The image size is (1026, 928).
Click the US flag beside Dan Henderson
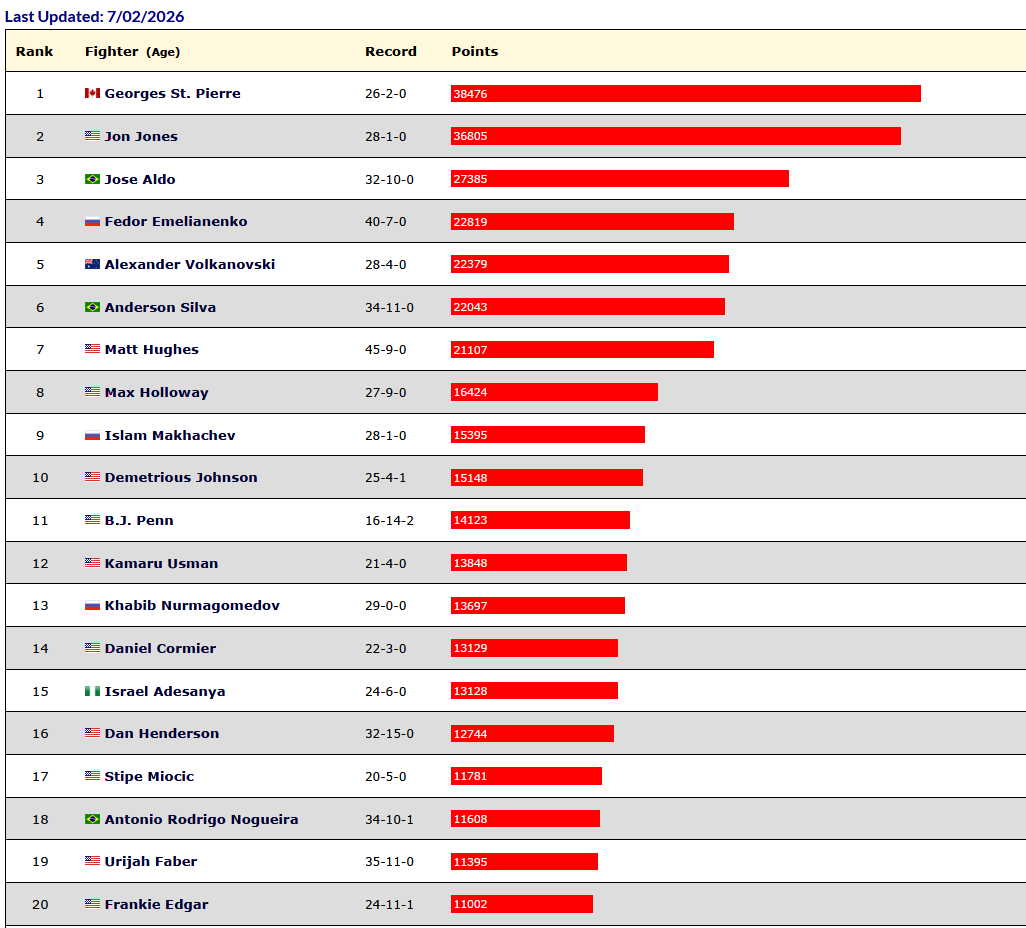(92, 733)
